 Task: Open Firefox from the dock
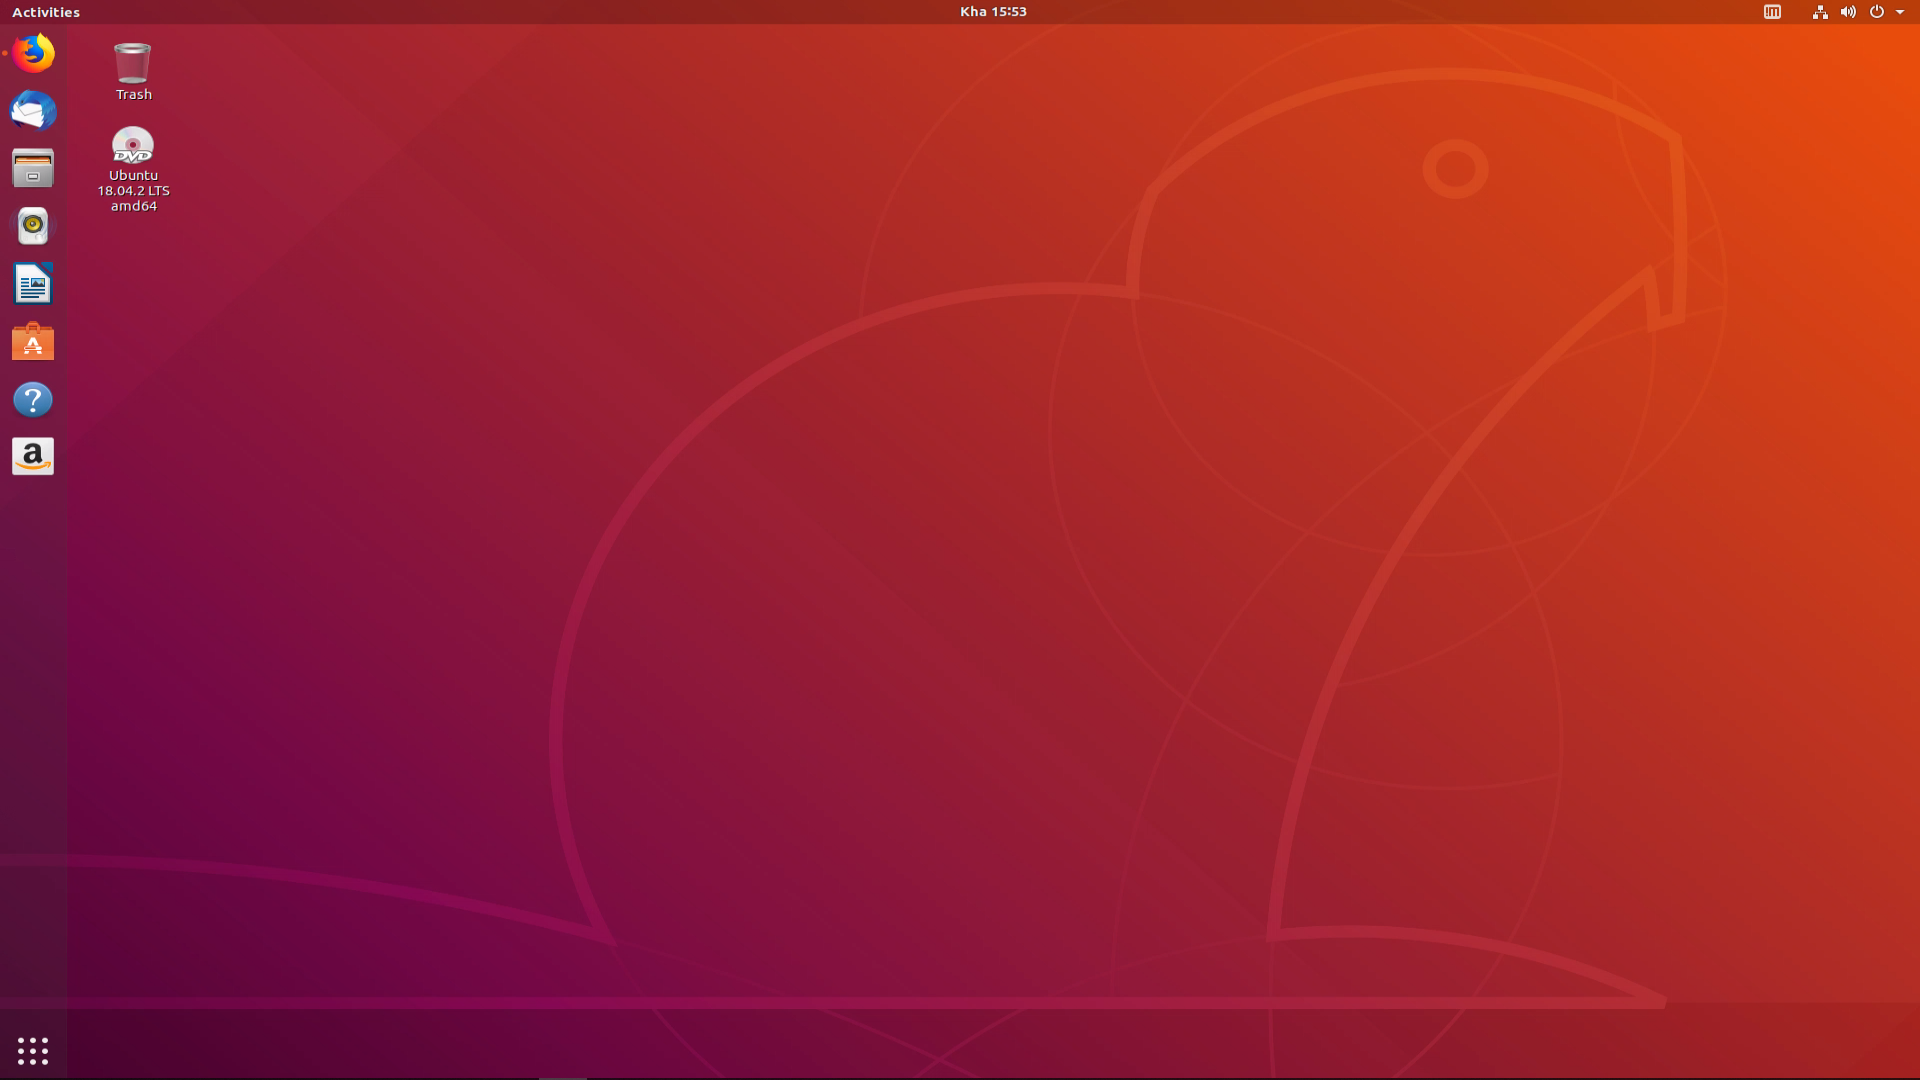[x=33, y=53]
